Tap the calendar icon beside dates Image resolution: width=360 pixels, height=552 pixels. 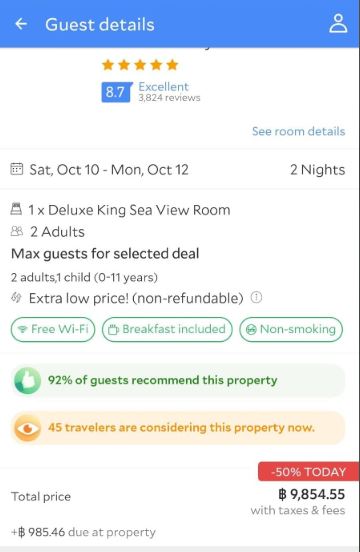point(17,169)
